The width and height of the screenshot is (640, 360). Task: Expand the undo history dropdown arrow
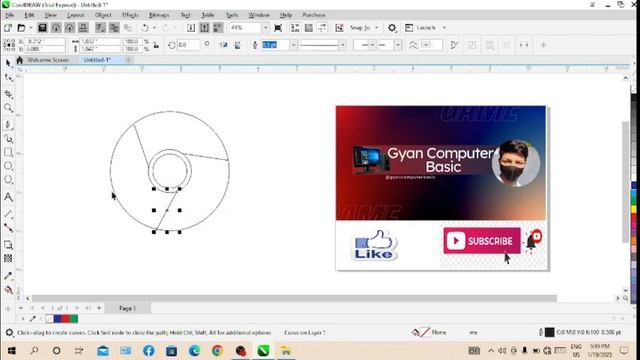pos(154,28)
